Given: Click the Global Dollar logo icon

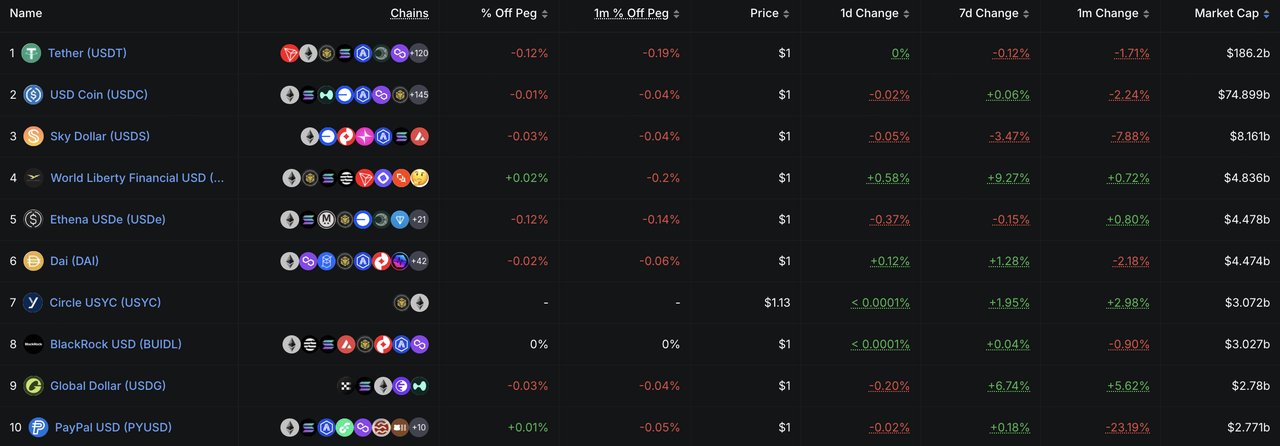Looking at the screenshot, I should [x=33, y=386].
